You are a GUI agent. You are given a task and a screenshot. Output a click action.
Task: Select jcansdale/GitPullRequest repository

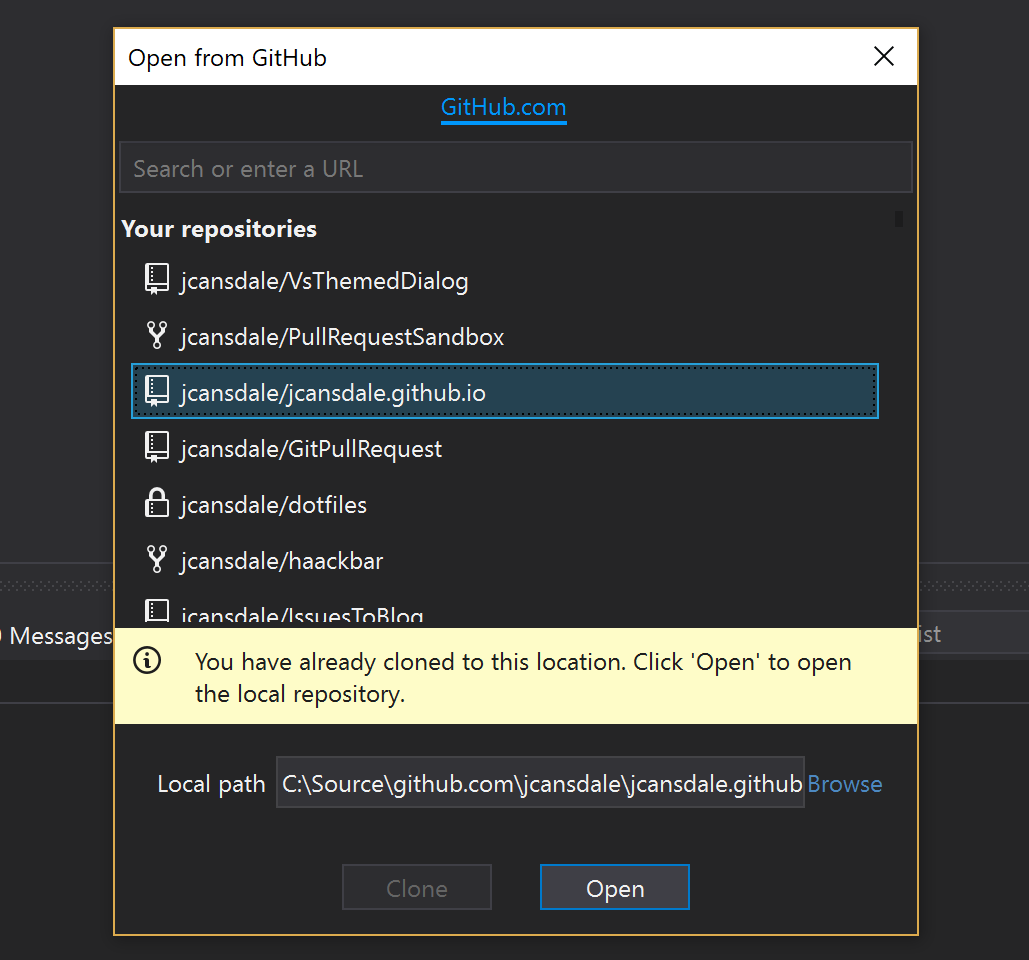click(505, 448)
